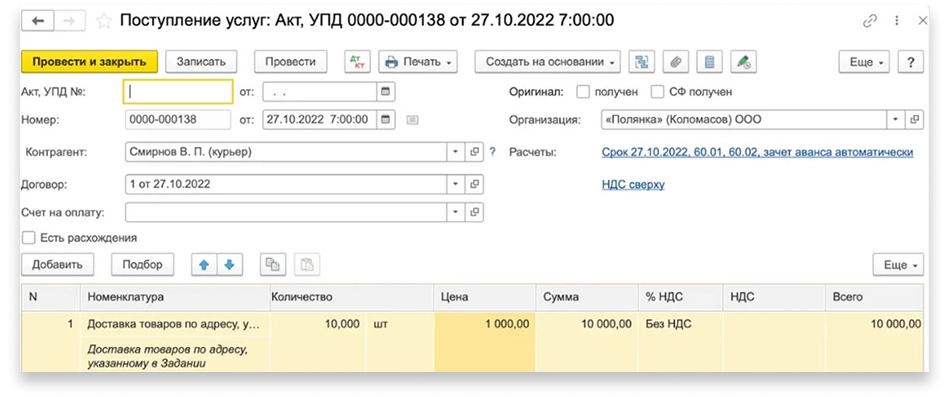Open attached files paperclip icon
The width and height of the screenshot is (950, 397).
676,62
